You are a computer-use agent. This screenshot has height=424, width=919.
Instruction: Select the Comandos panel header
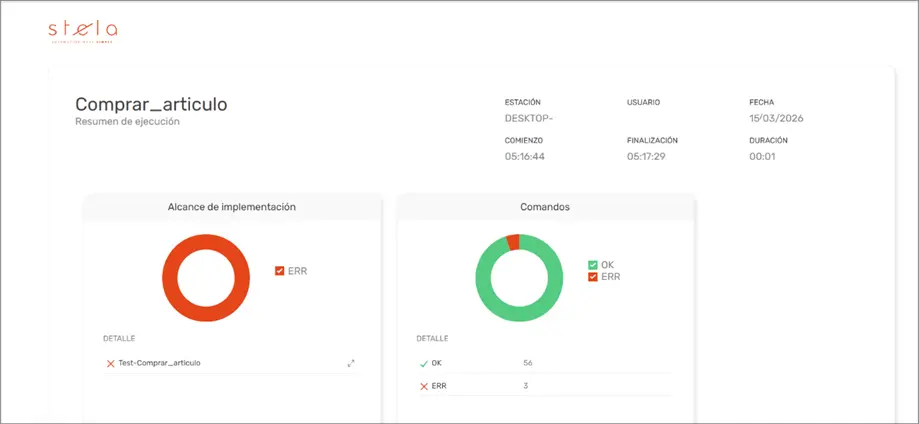pos(545,207)
